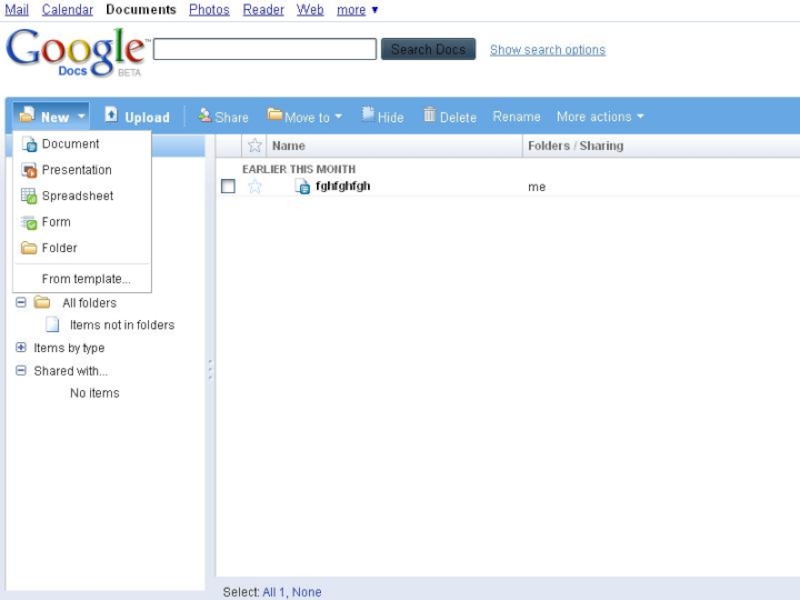Click the Folder icon in New menu
800x600 pixels.
coord(29,248)
